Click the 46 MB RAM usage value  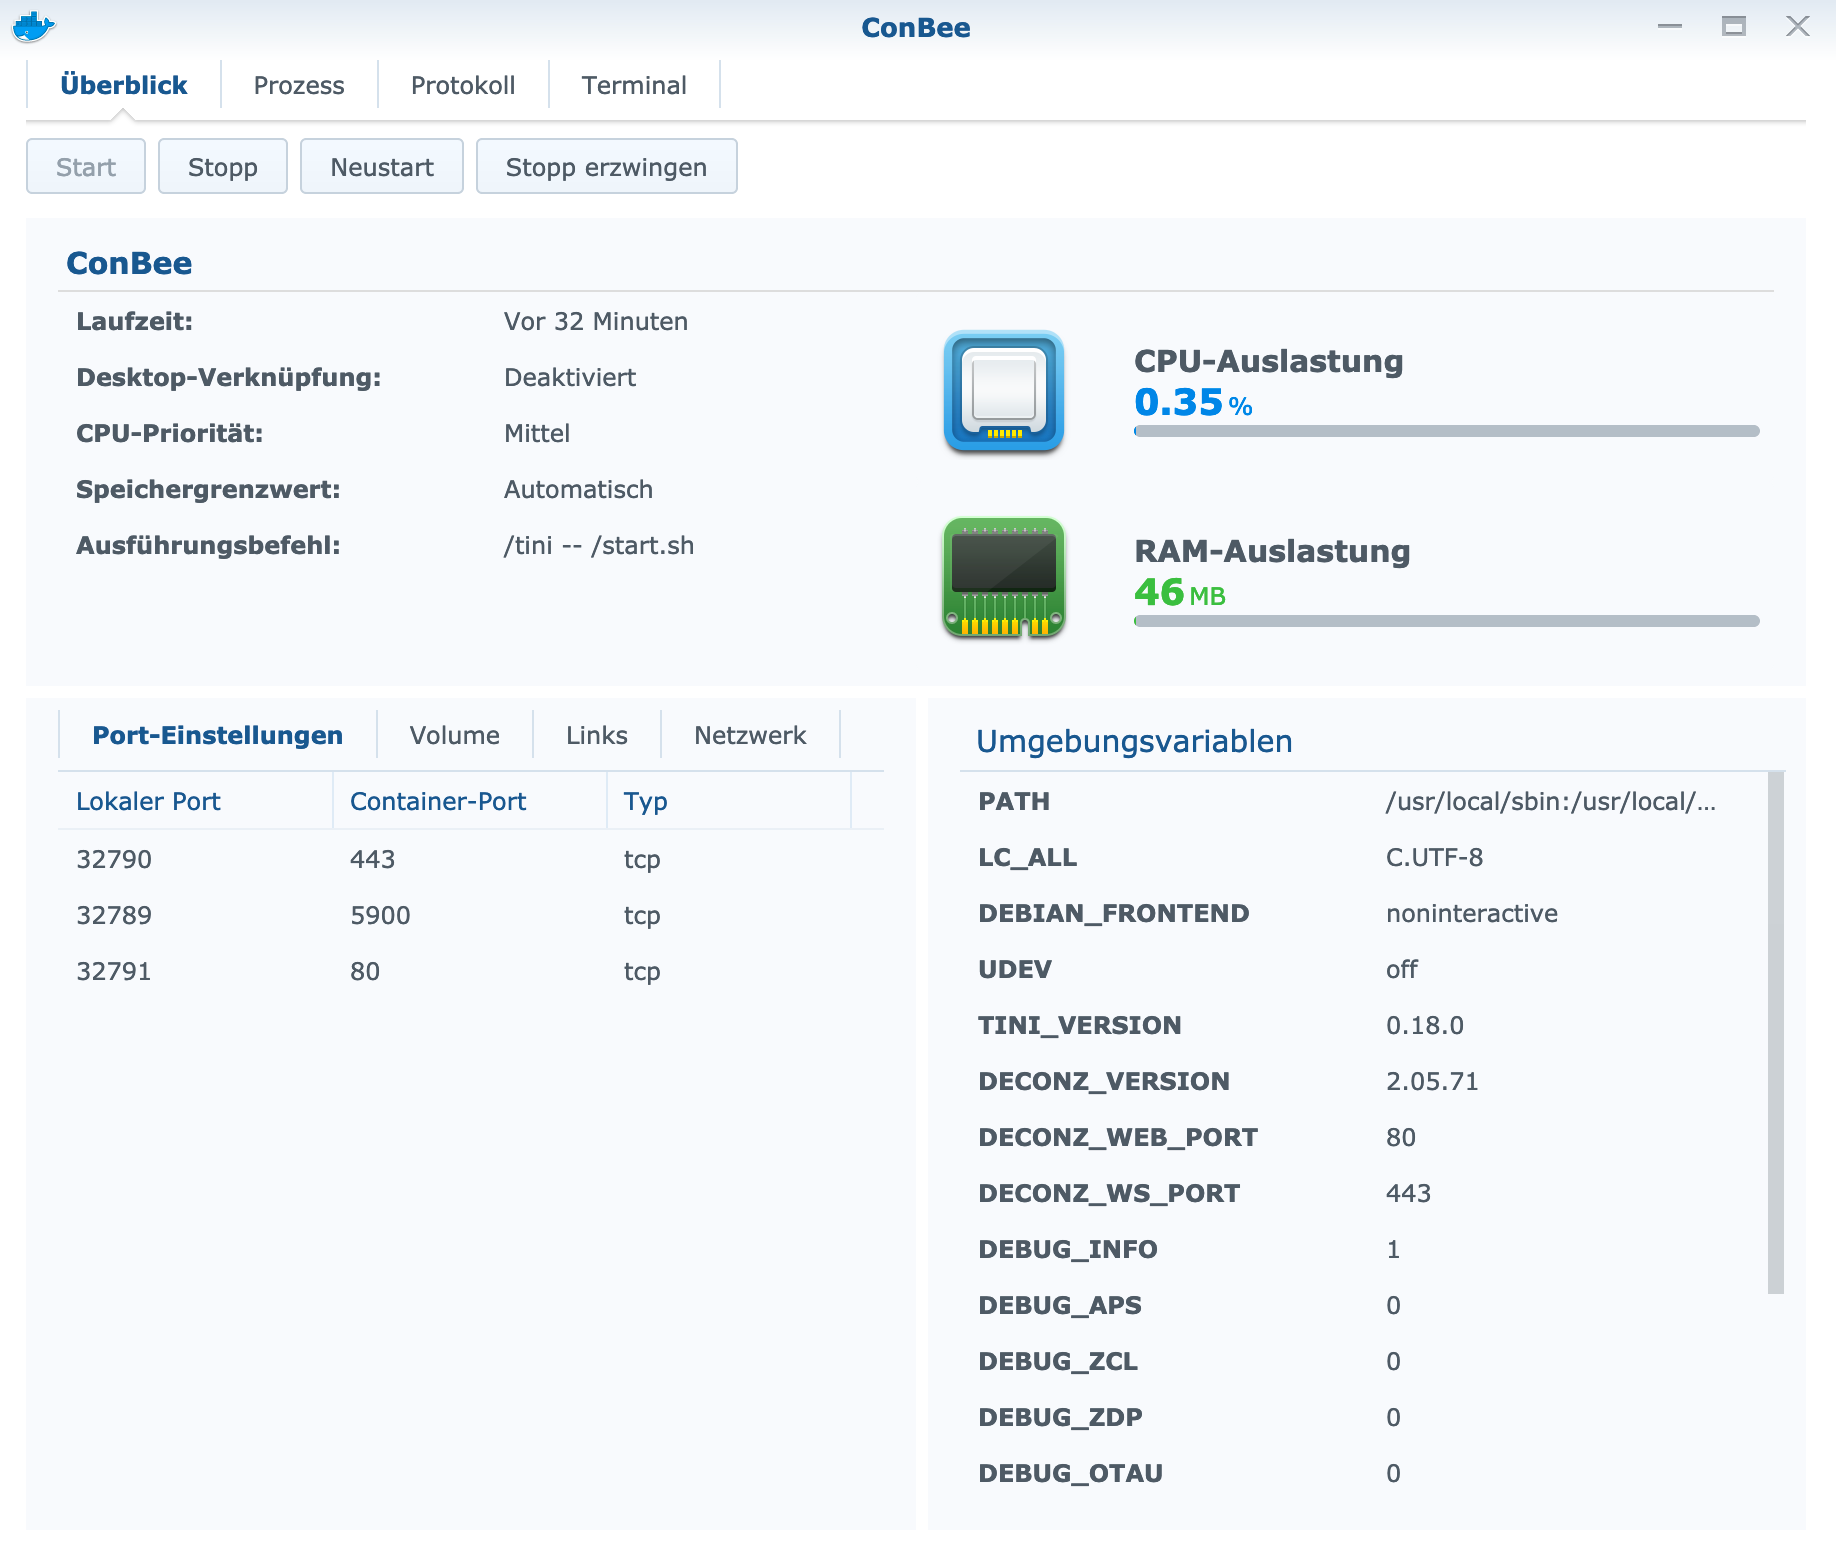1180,592
